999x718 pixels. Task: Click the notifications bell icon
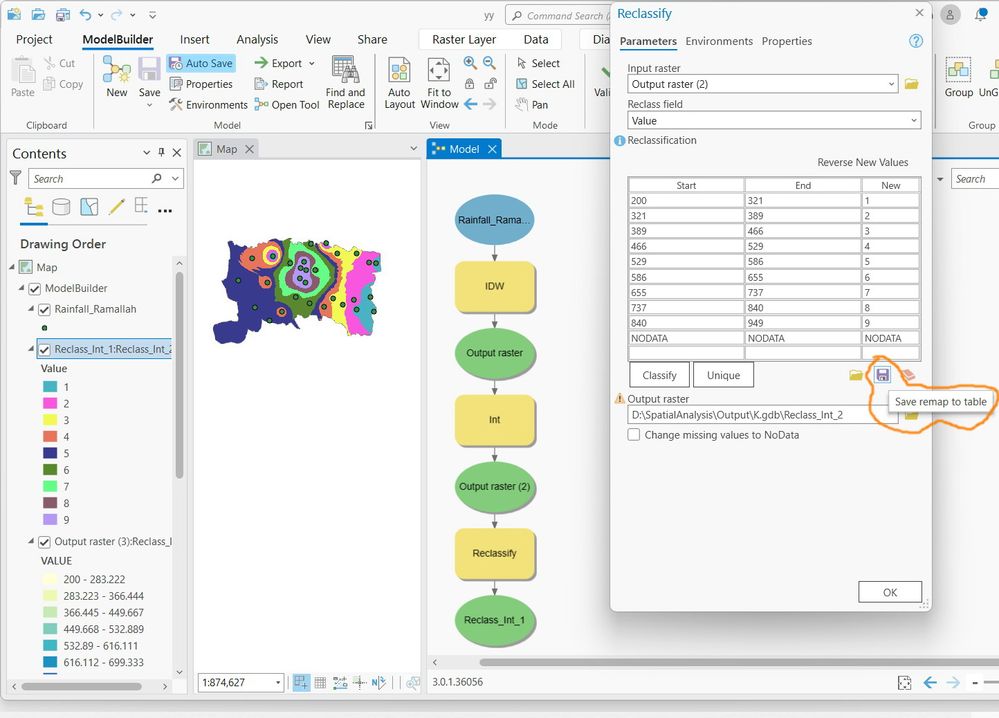pyautogui.click(x=981, y=14)
